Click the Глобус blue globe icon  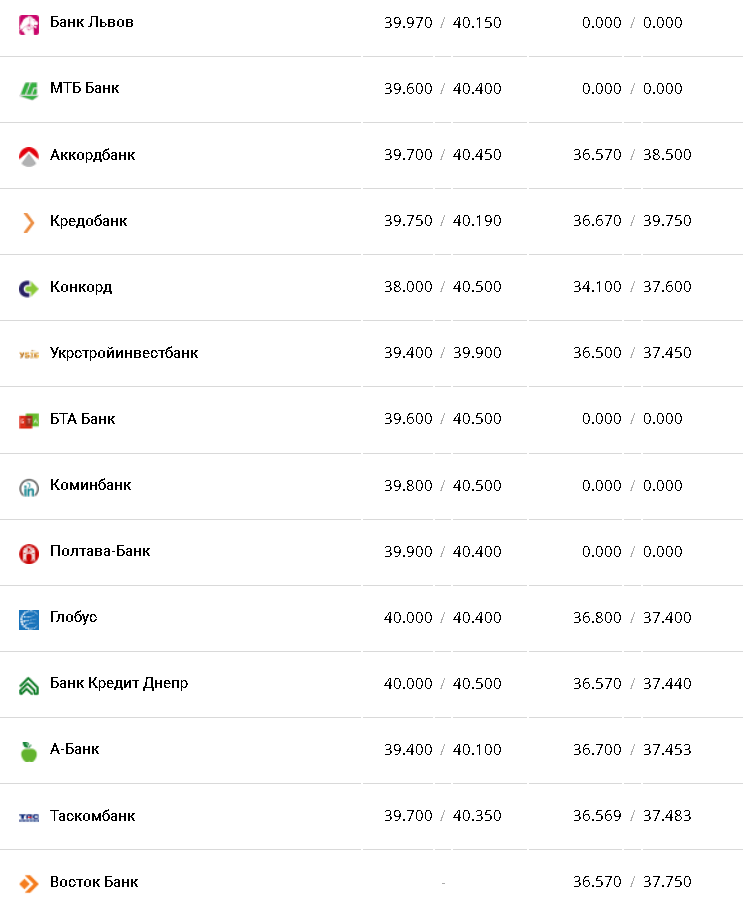[29, 619]
